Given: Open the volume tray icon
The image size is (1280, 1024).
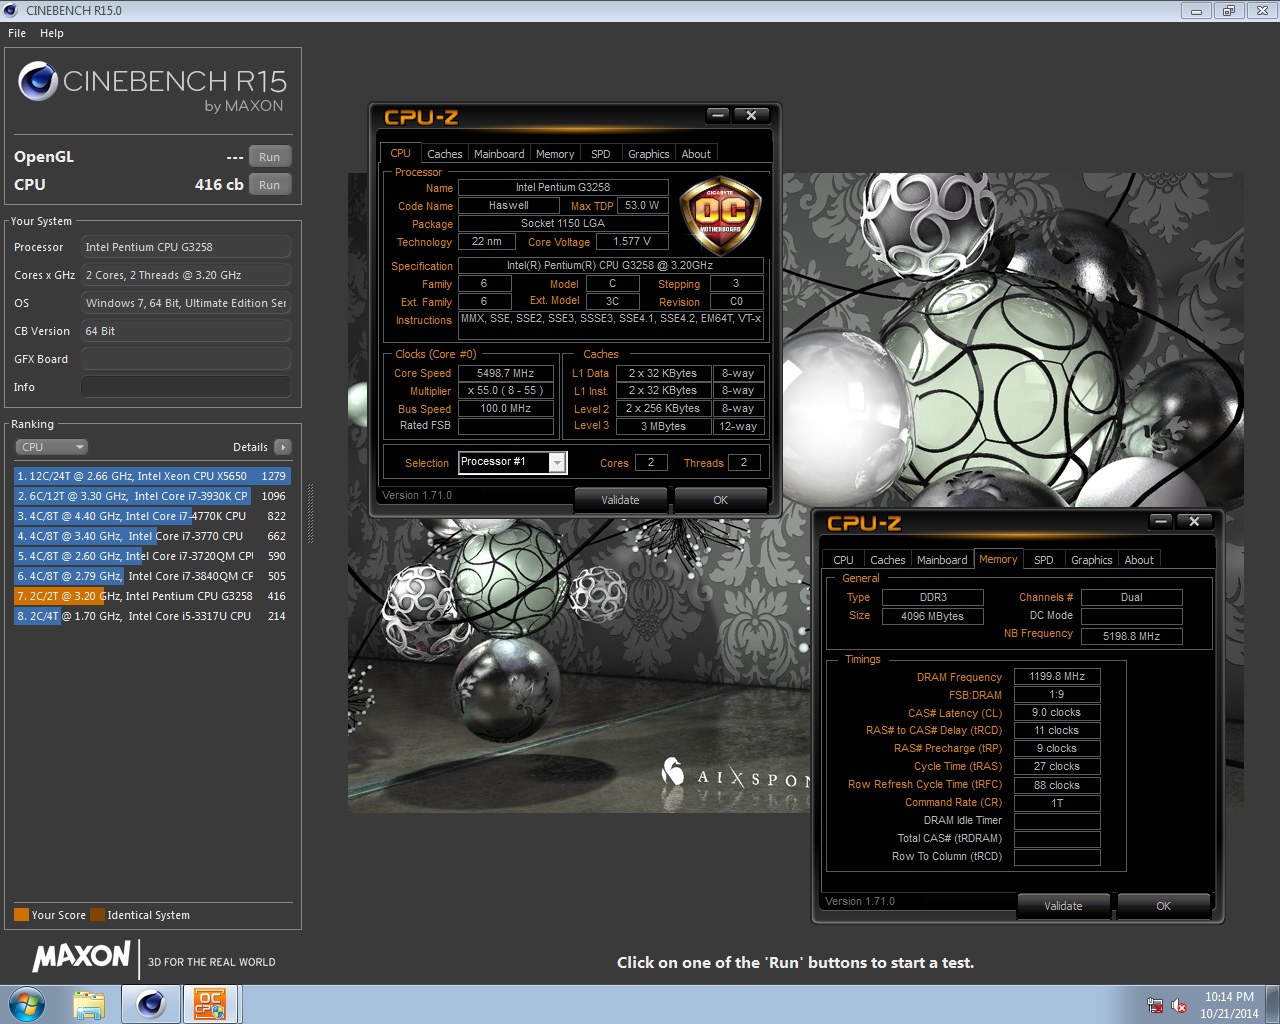Looking at the screenshot, I should pos(1179,1005).
